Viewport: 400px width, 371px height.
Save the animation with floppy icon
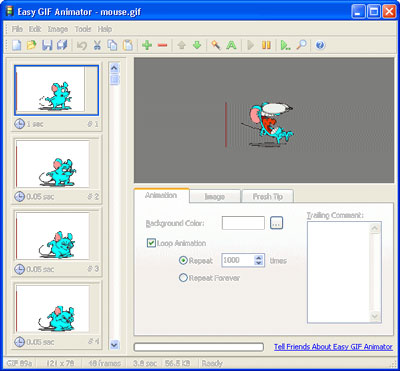tap(47, 45)
